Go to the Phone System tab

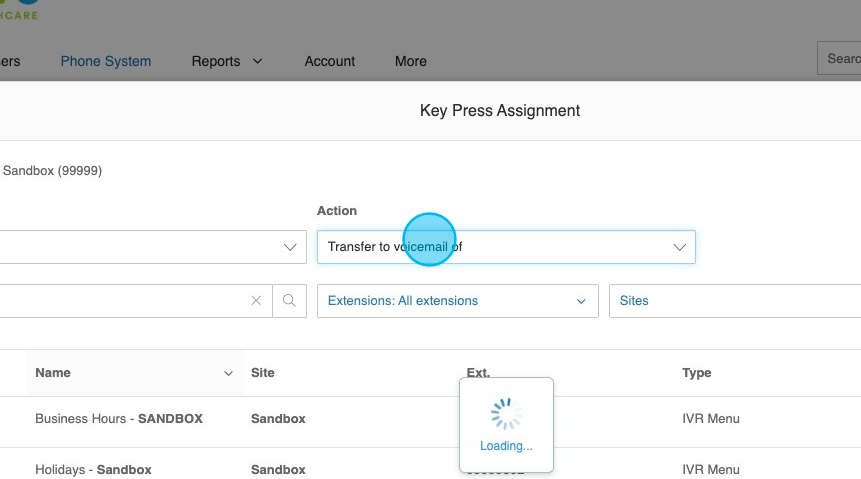pyautogui.click(x=106, y=61)
